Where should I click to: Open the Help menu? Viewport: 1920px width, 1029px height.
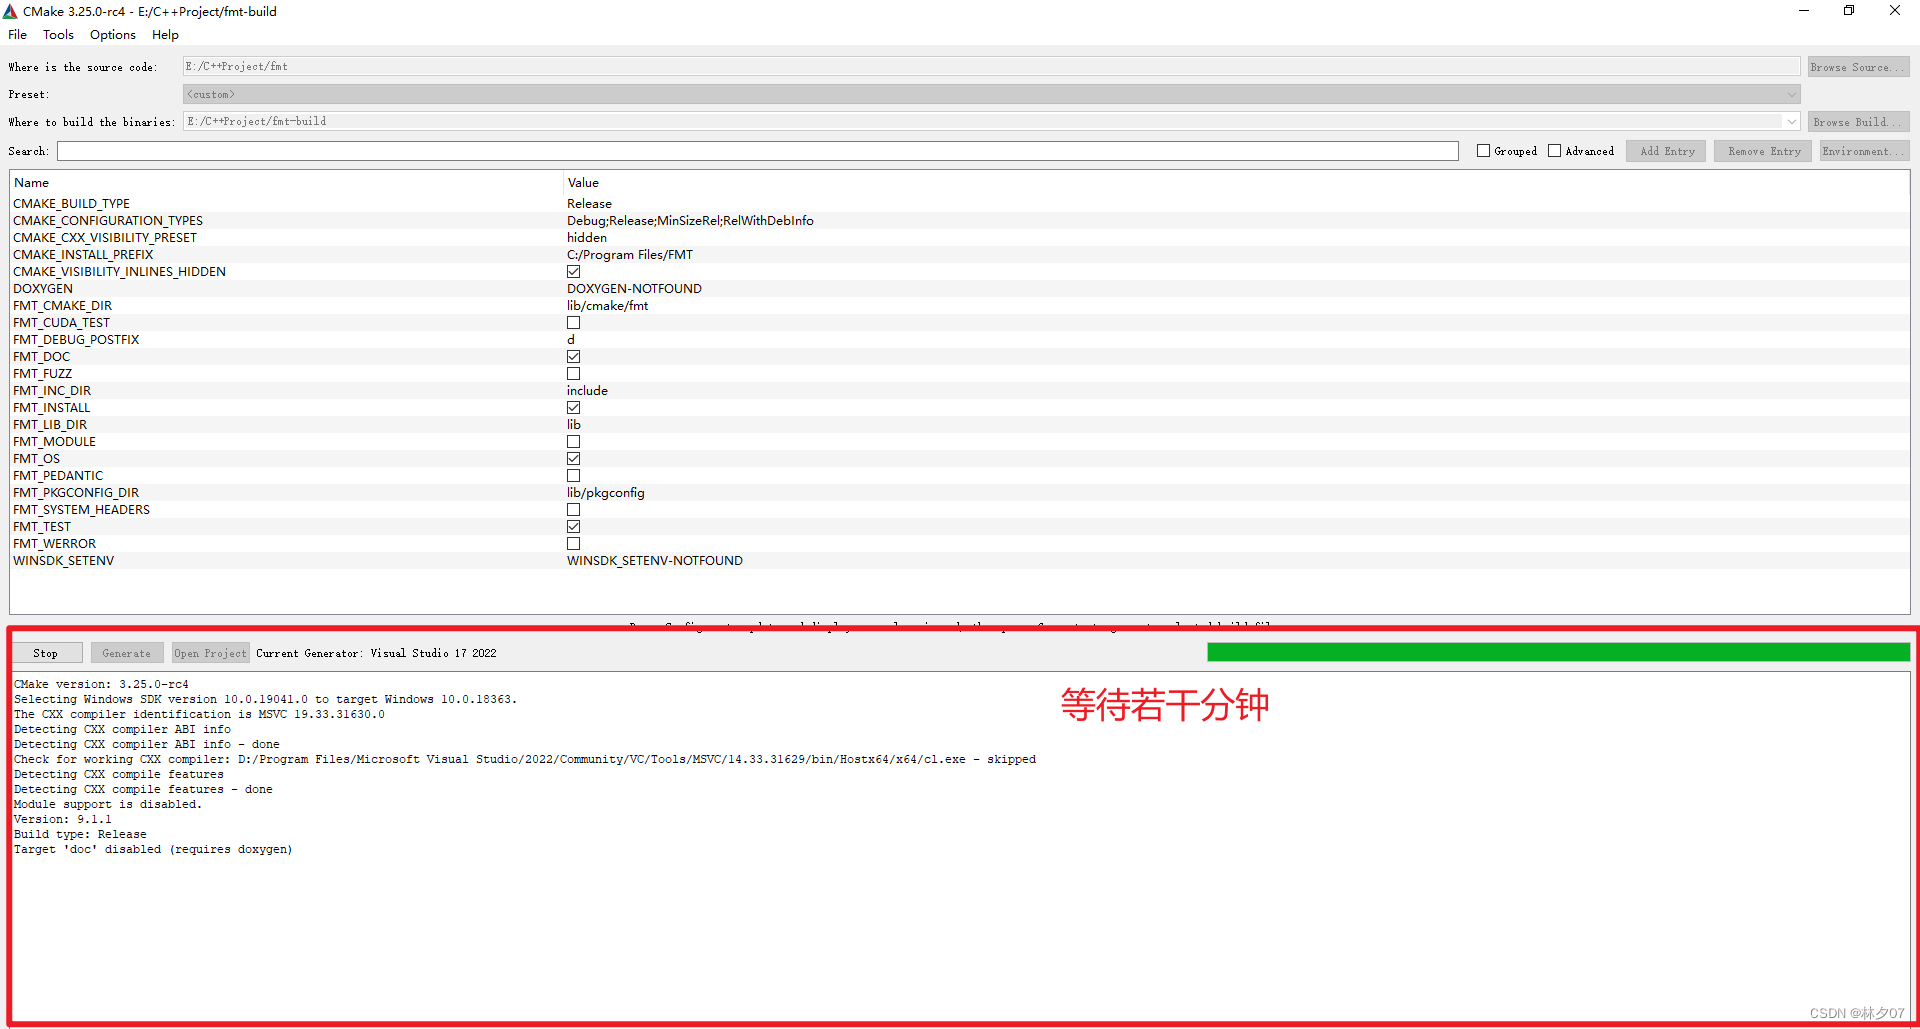pyautogui.click(x=165, y=35)
